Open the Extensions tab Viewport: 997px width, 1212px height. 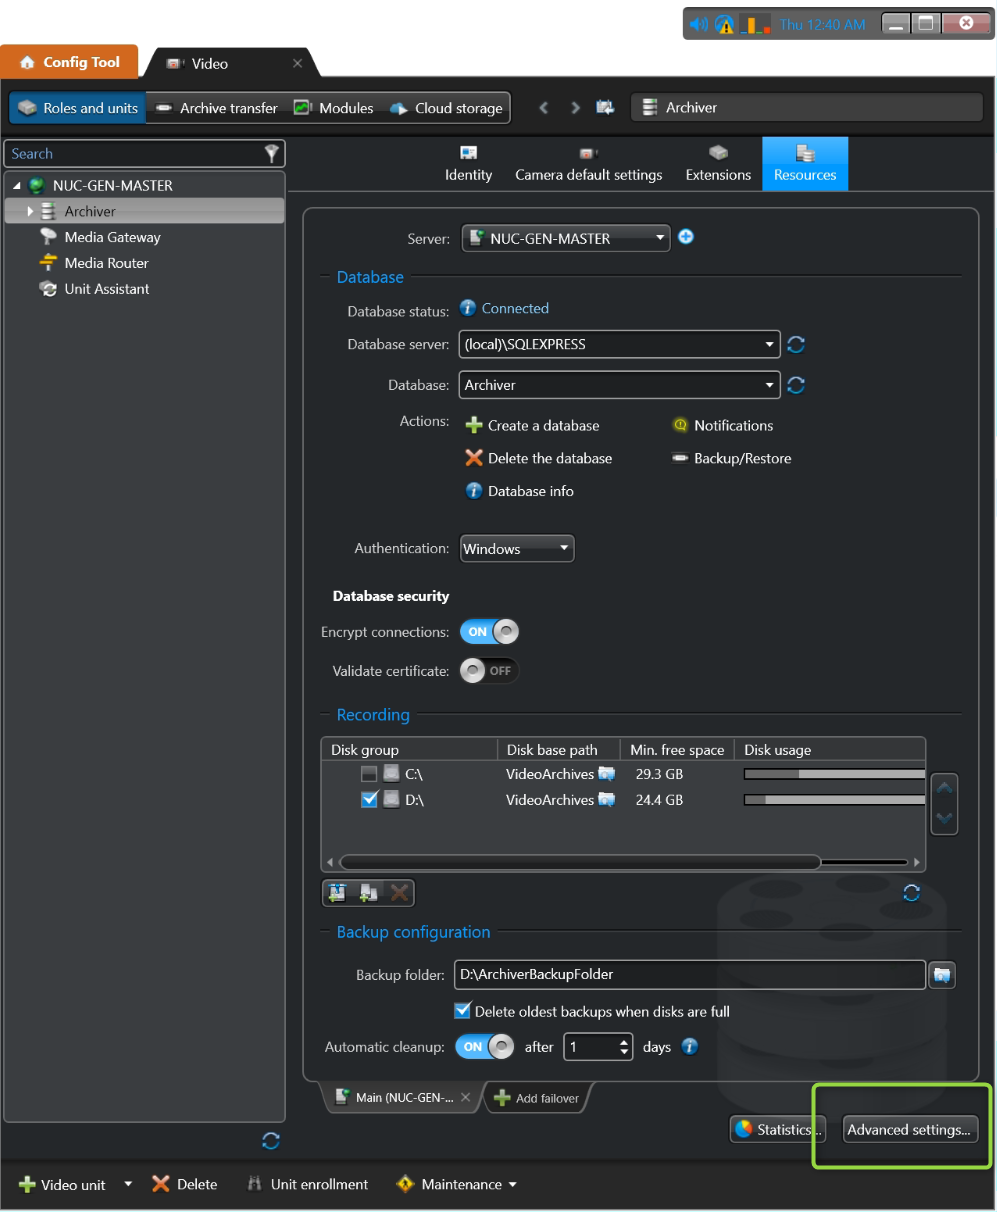tap(718, 164)
